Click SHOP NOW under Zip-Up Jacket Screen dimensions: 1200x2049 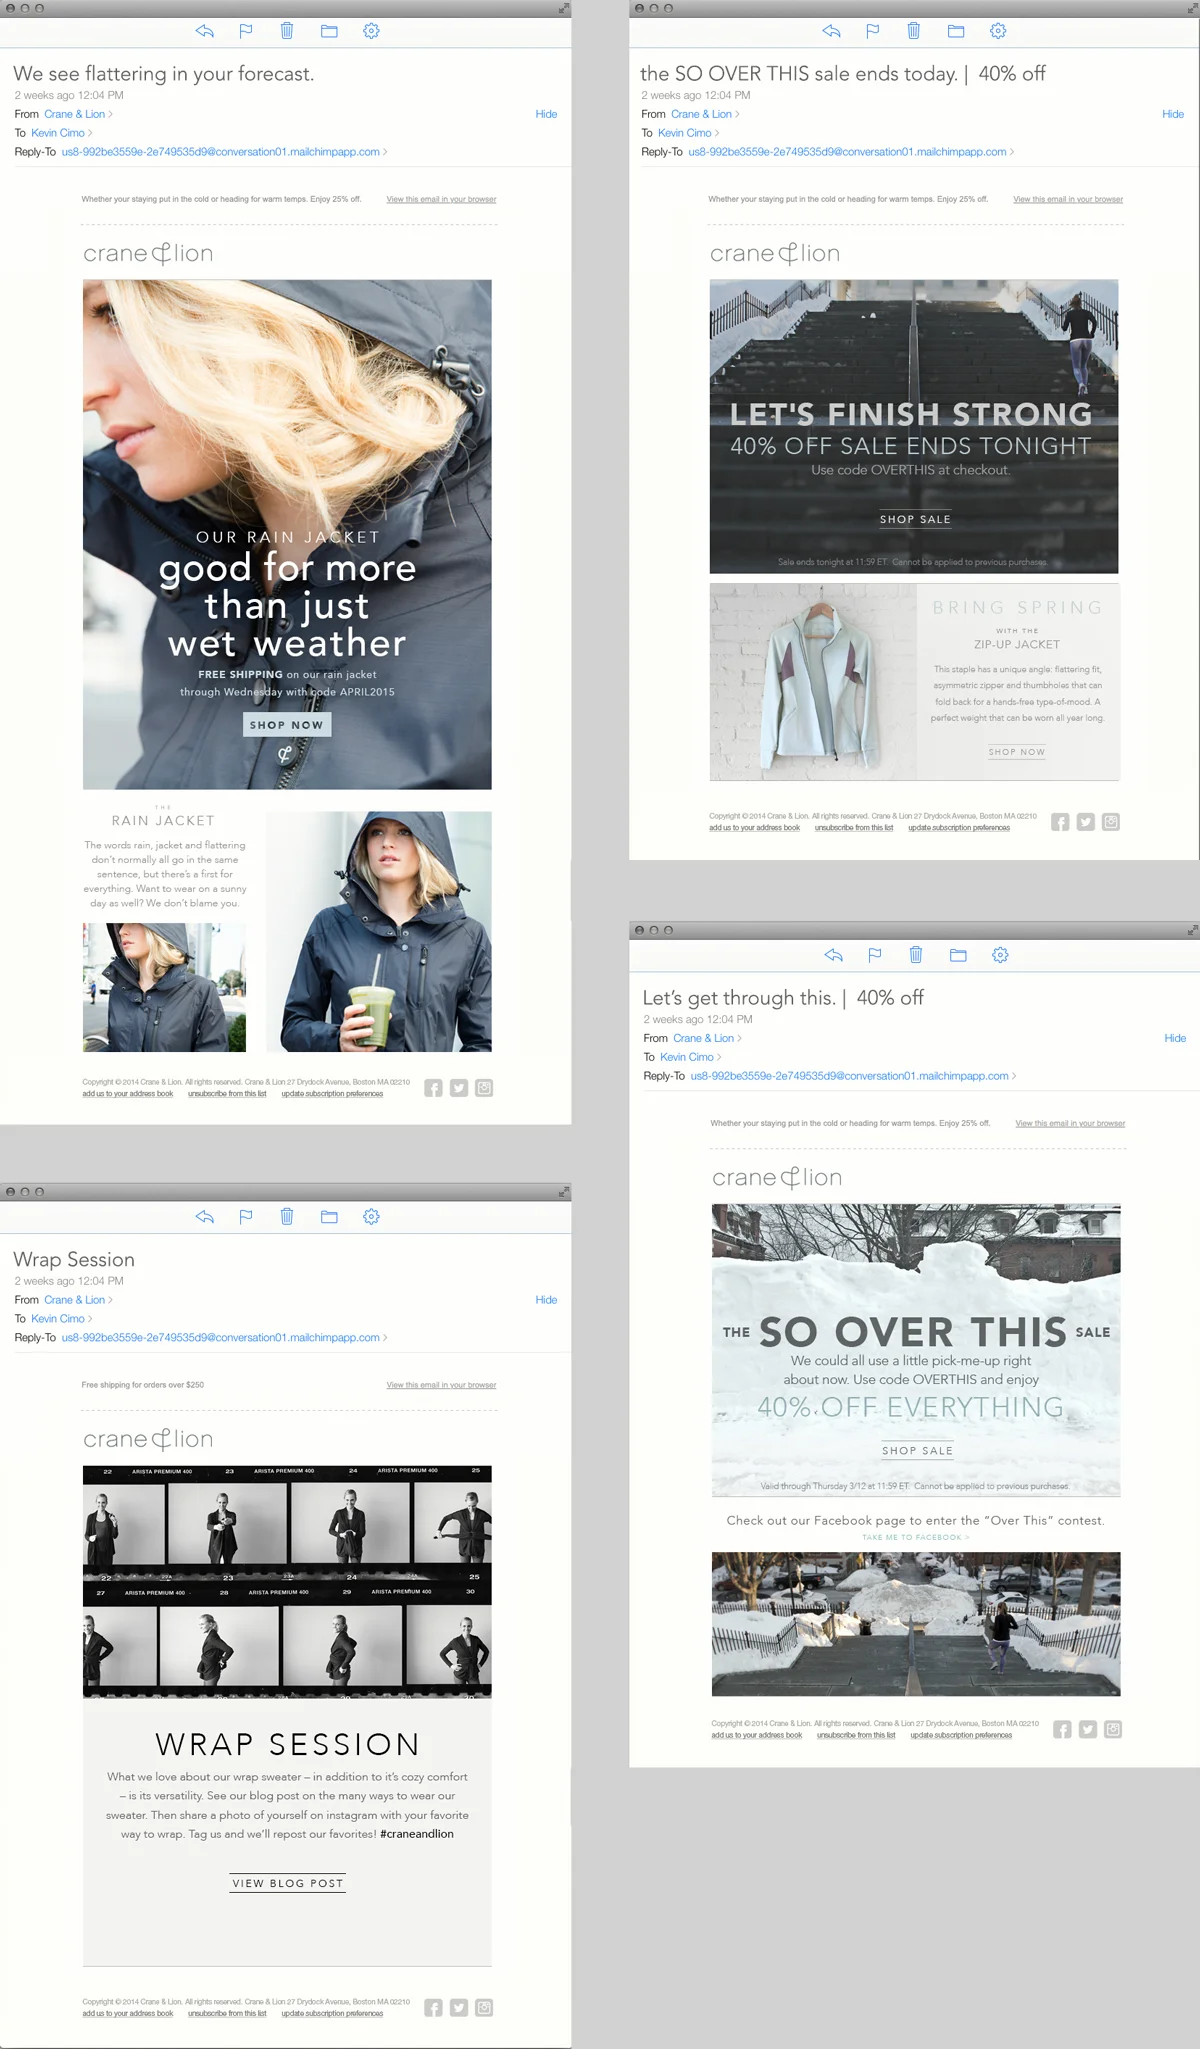(x=1017, y=752)
